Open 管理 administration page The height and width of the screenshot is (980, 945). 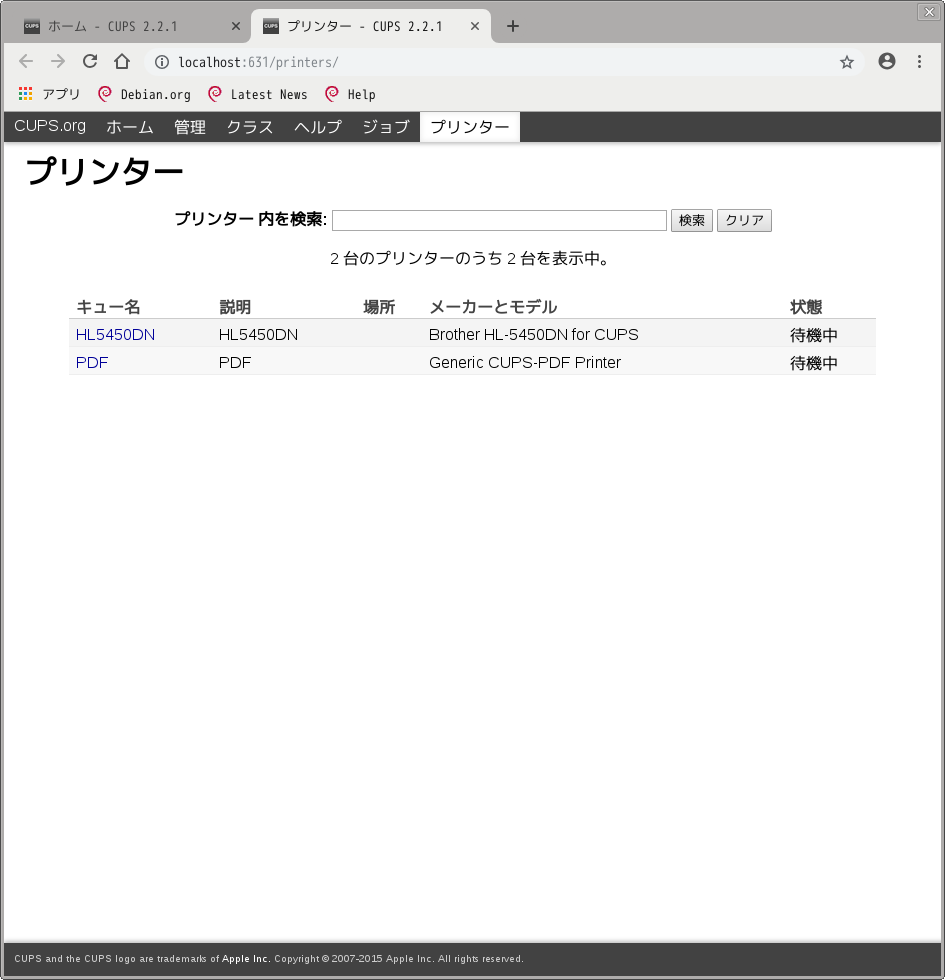click(190, 126)
